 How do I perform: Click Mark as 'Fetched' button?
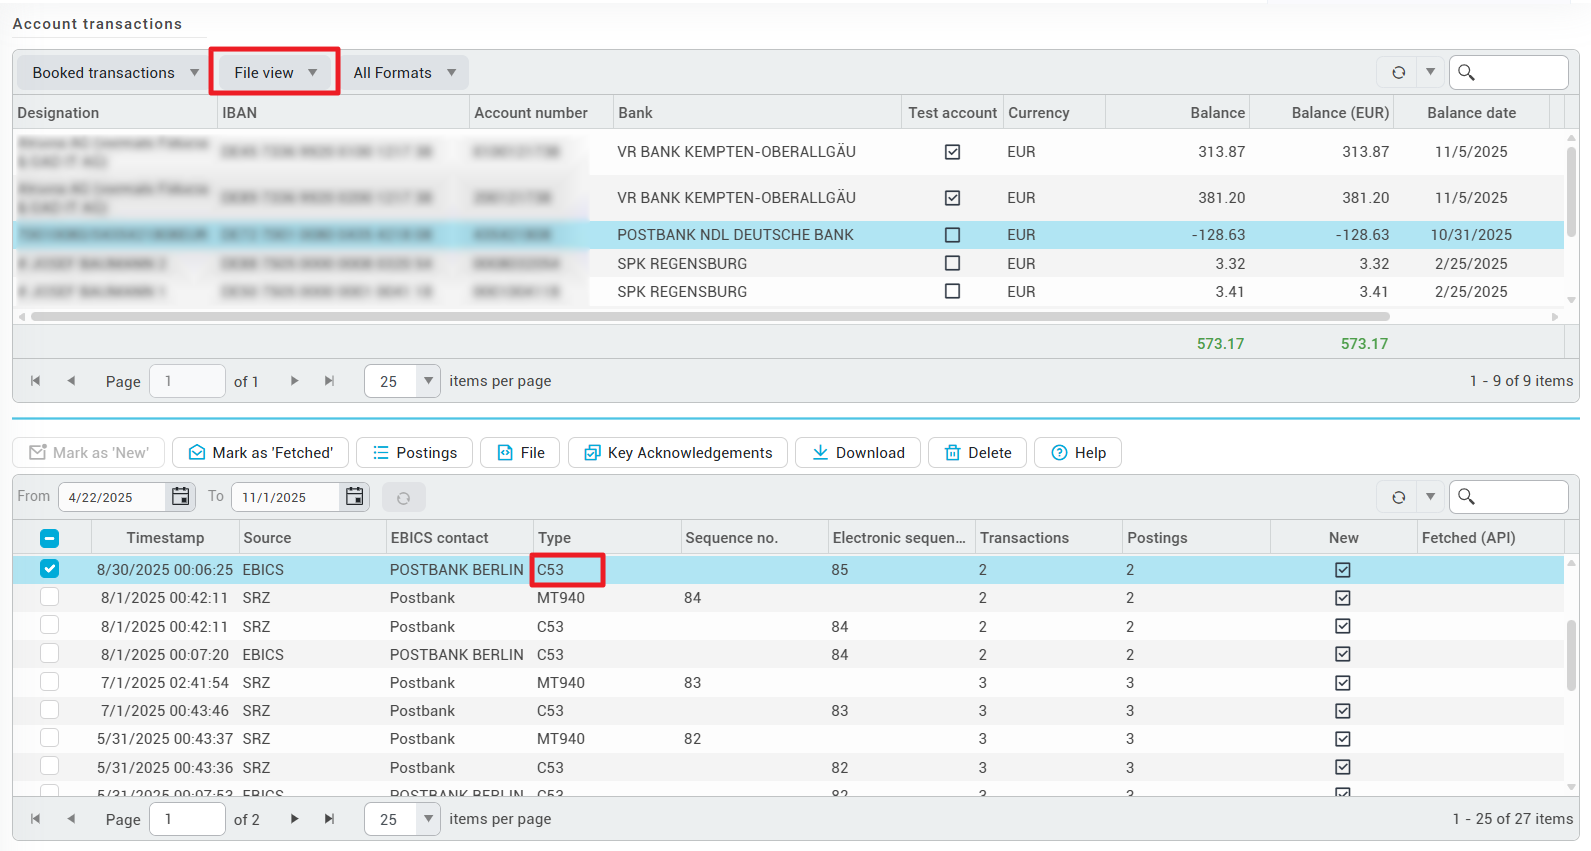pyautogui.click(x=260, y=453)
